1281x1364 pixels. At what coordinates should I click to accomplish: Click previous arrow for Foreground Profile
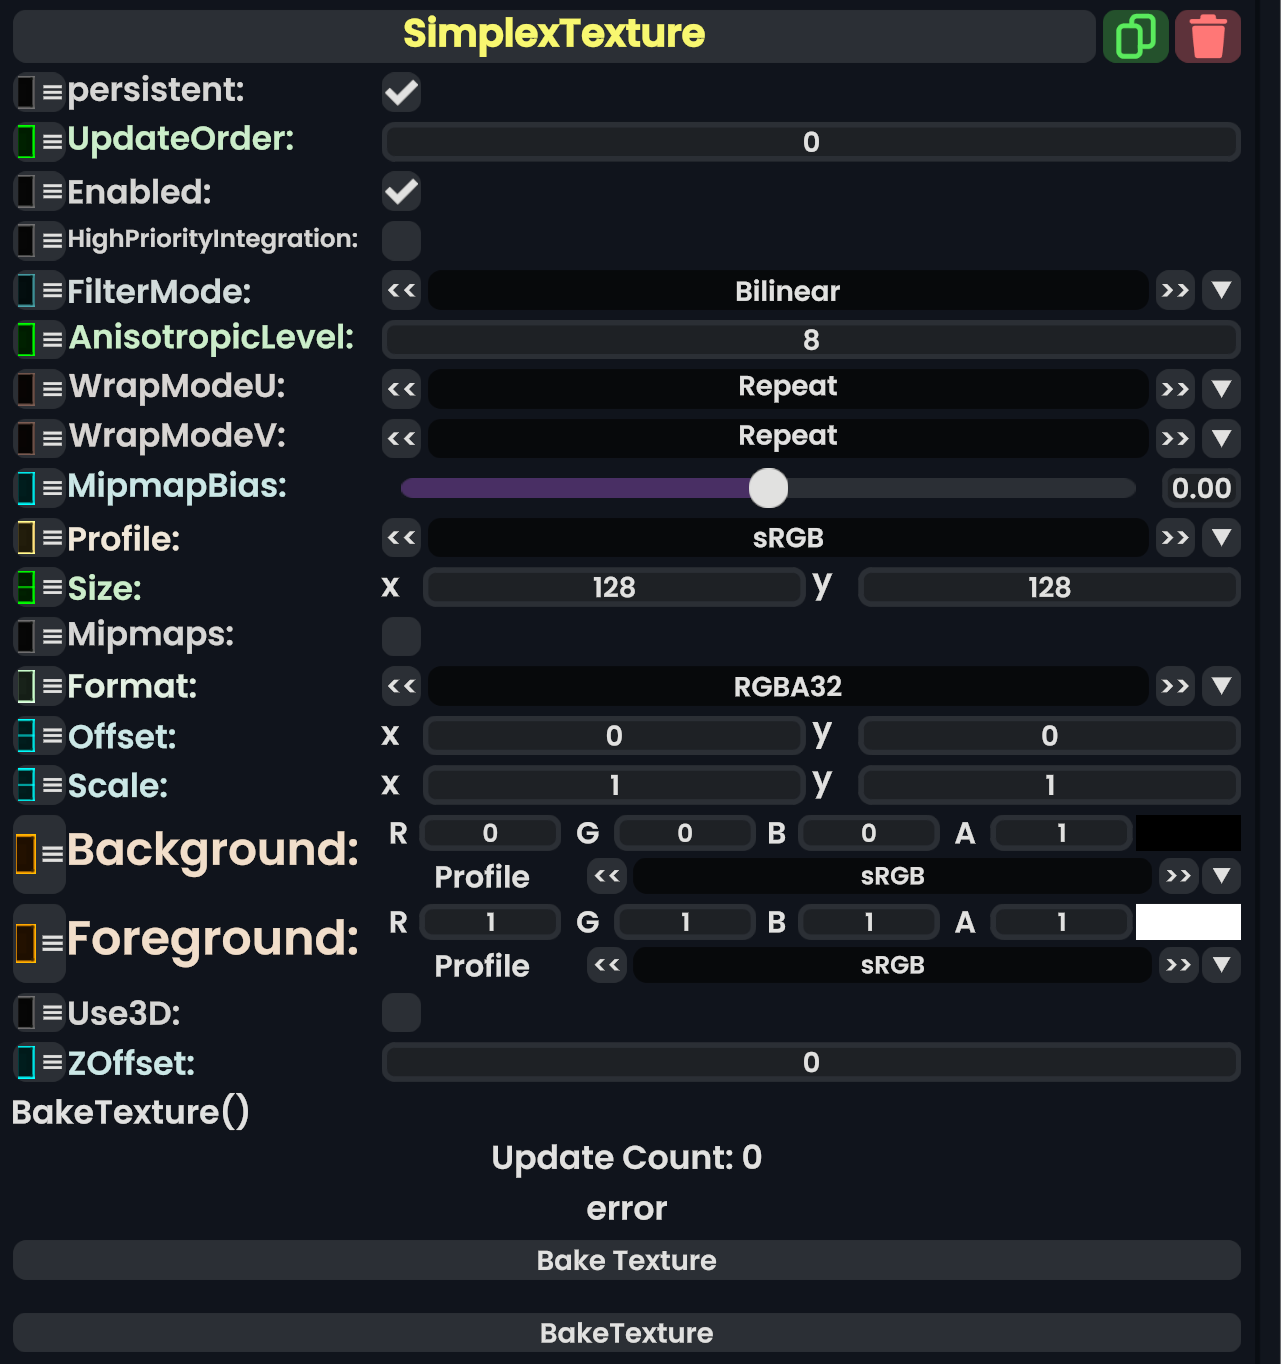pyautogui.click(x=607, y=965)
